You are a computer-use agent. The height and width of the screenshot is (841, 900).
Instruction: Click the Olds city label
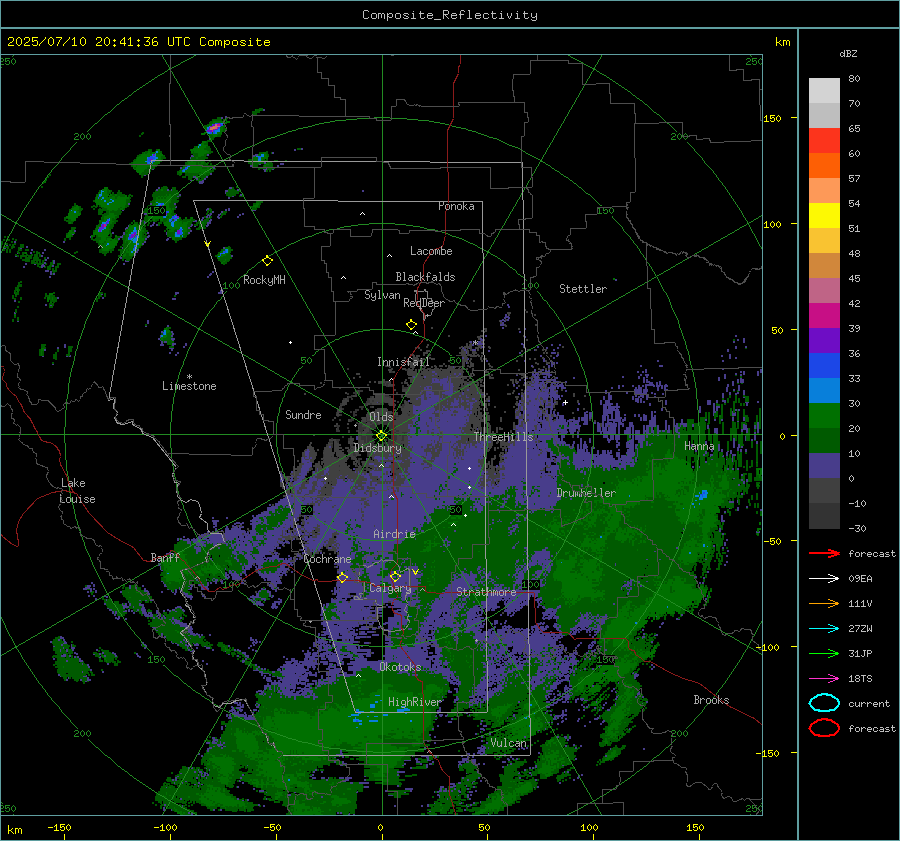(381, 417)
